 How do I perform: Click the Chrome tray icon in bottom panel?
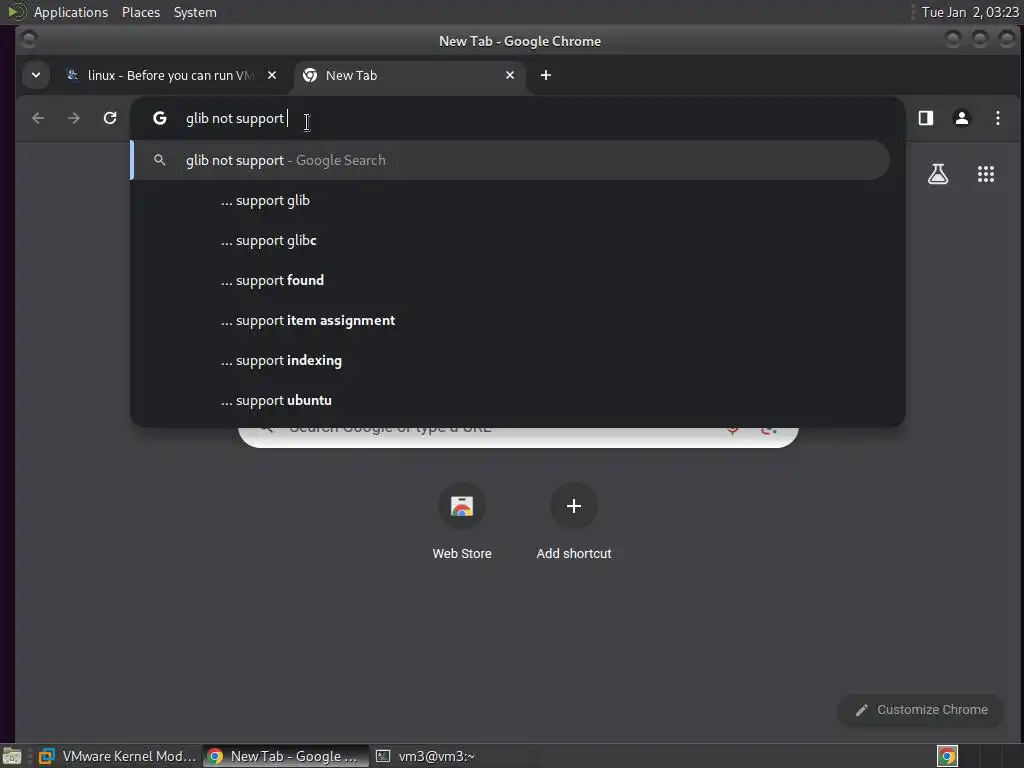click(x=947, y=756)
